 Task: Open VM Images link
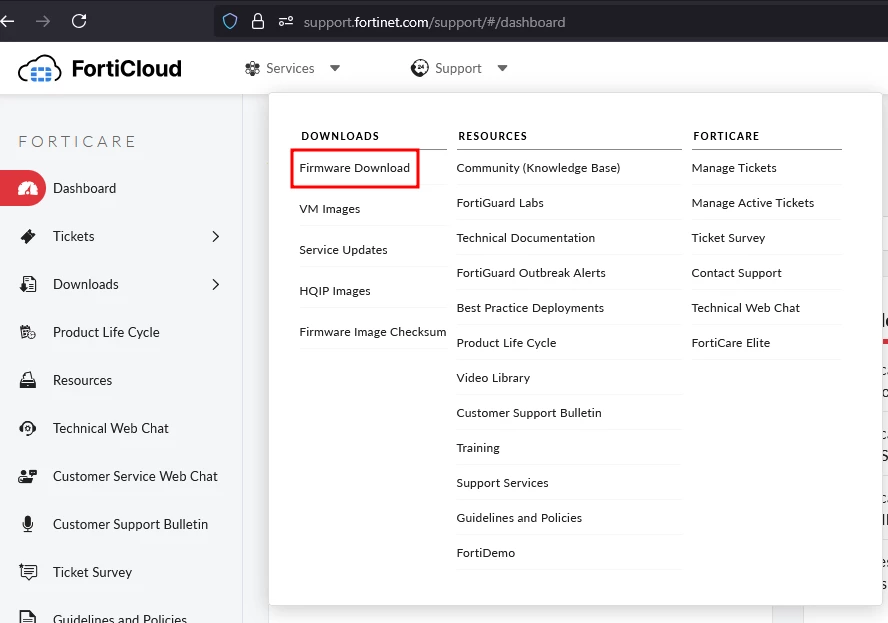click(330, 209)
